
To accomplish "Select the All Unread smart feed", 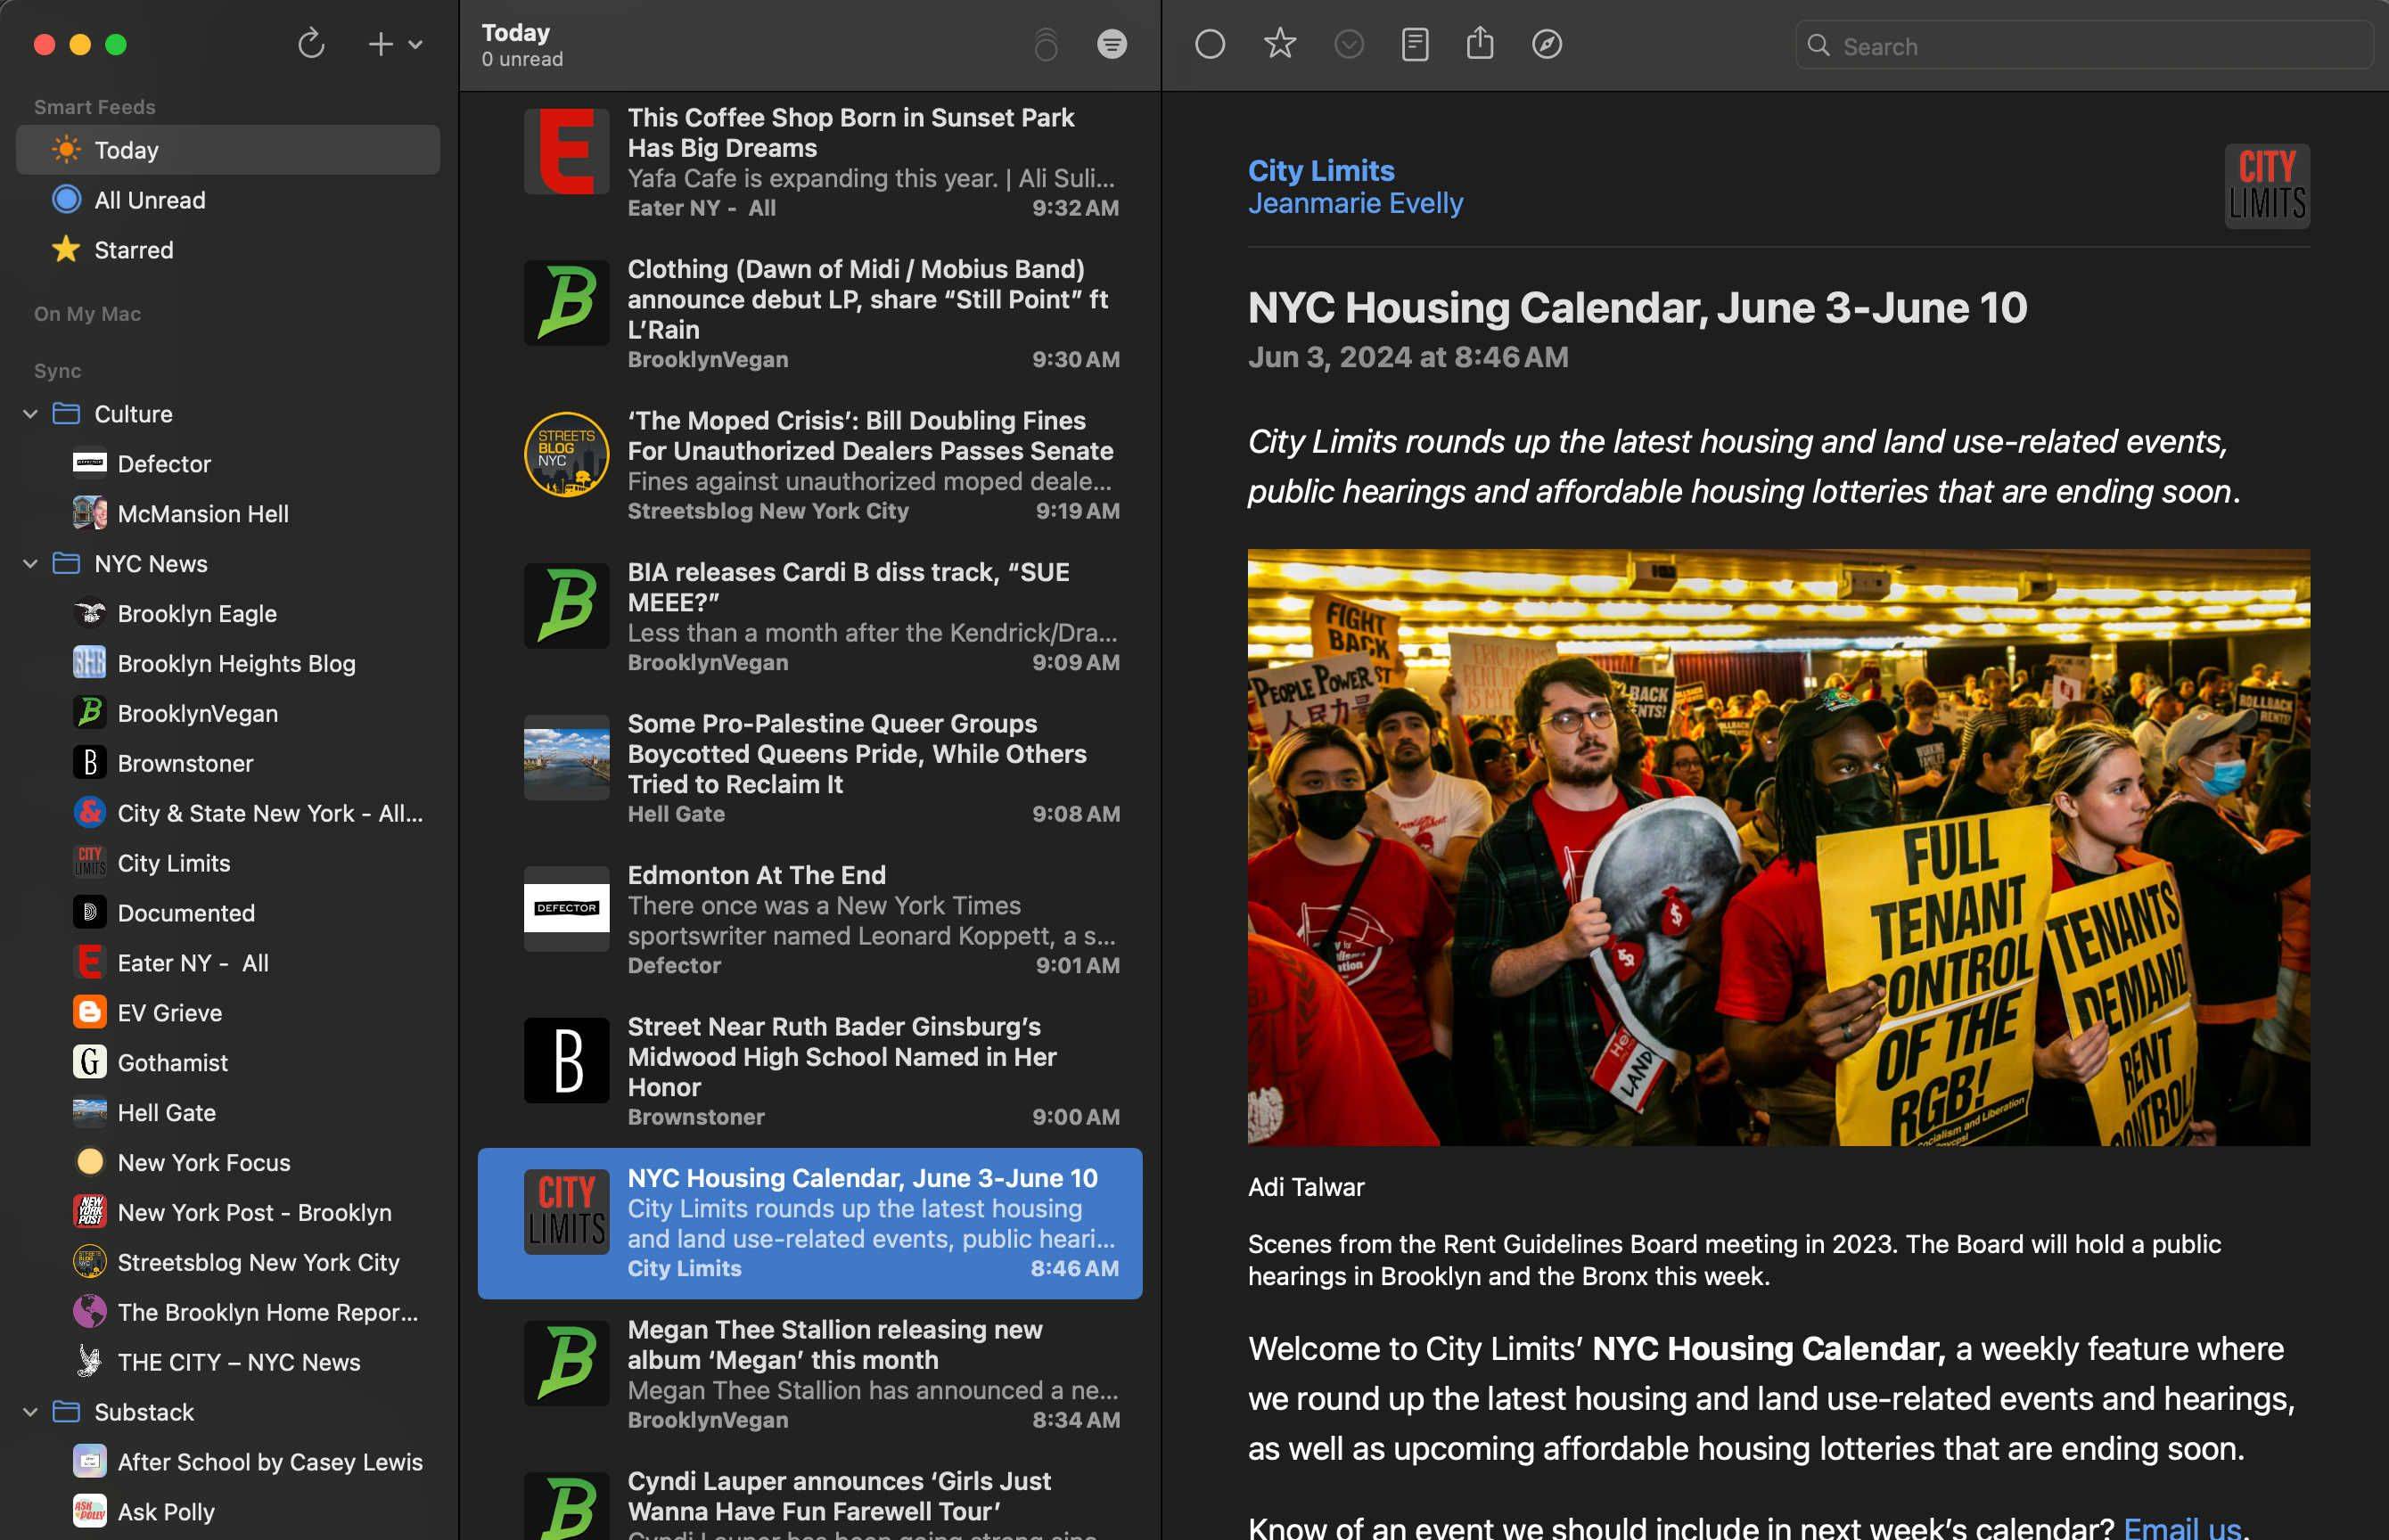I will pos(228,200).
